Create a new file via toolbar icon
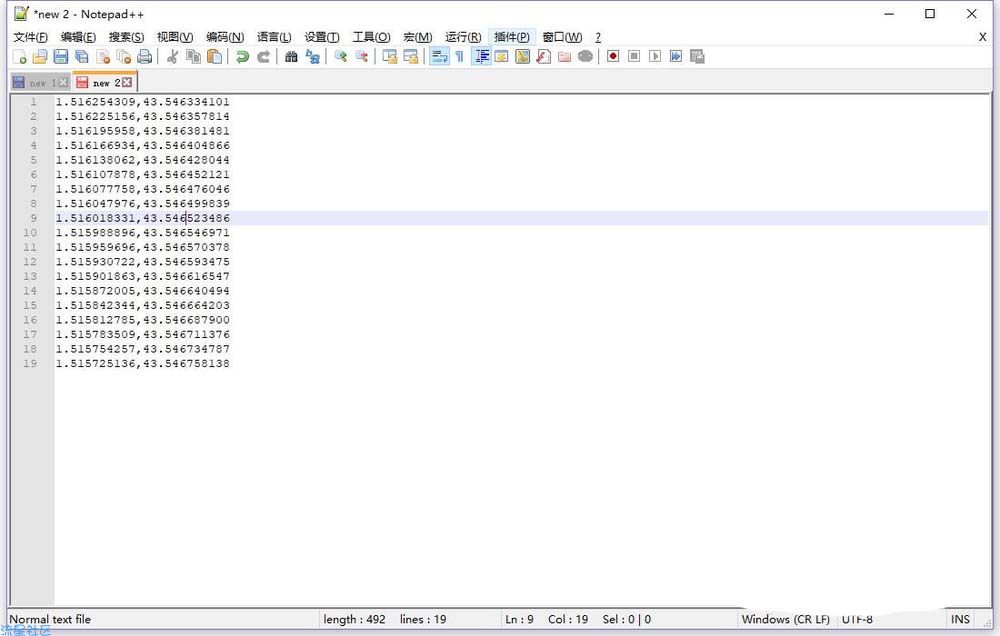Image resolution: width=1000 pixels, height=636 pixels. tap(19, 57)
